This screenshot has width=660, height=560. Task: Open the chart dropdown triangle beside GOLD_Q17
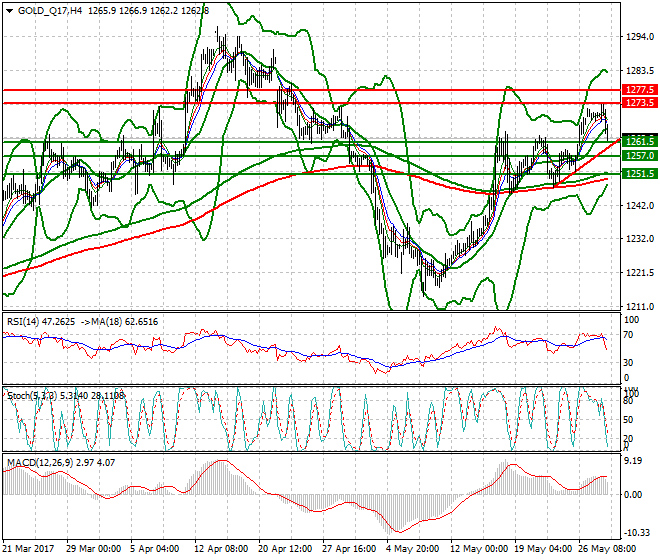[x=9, y=11]
